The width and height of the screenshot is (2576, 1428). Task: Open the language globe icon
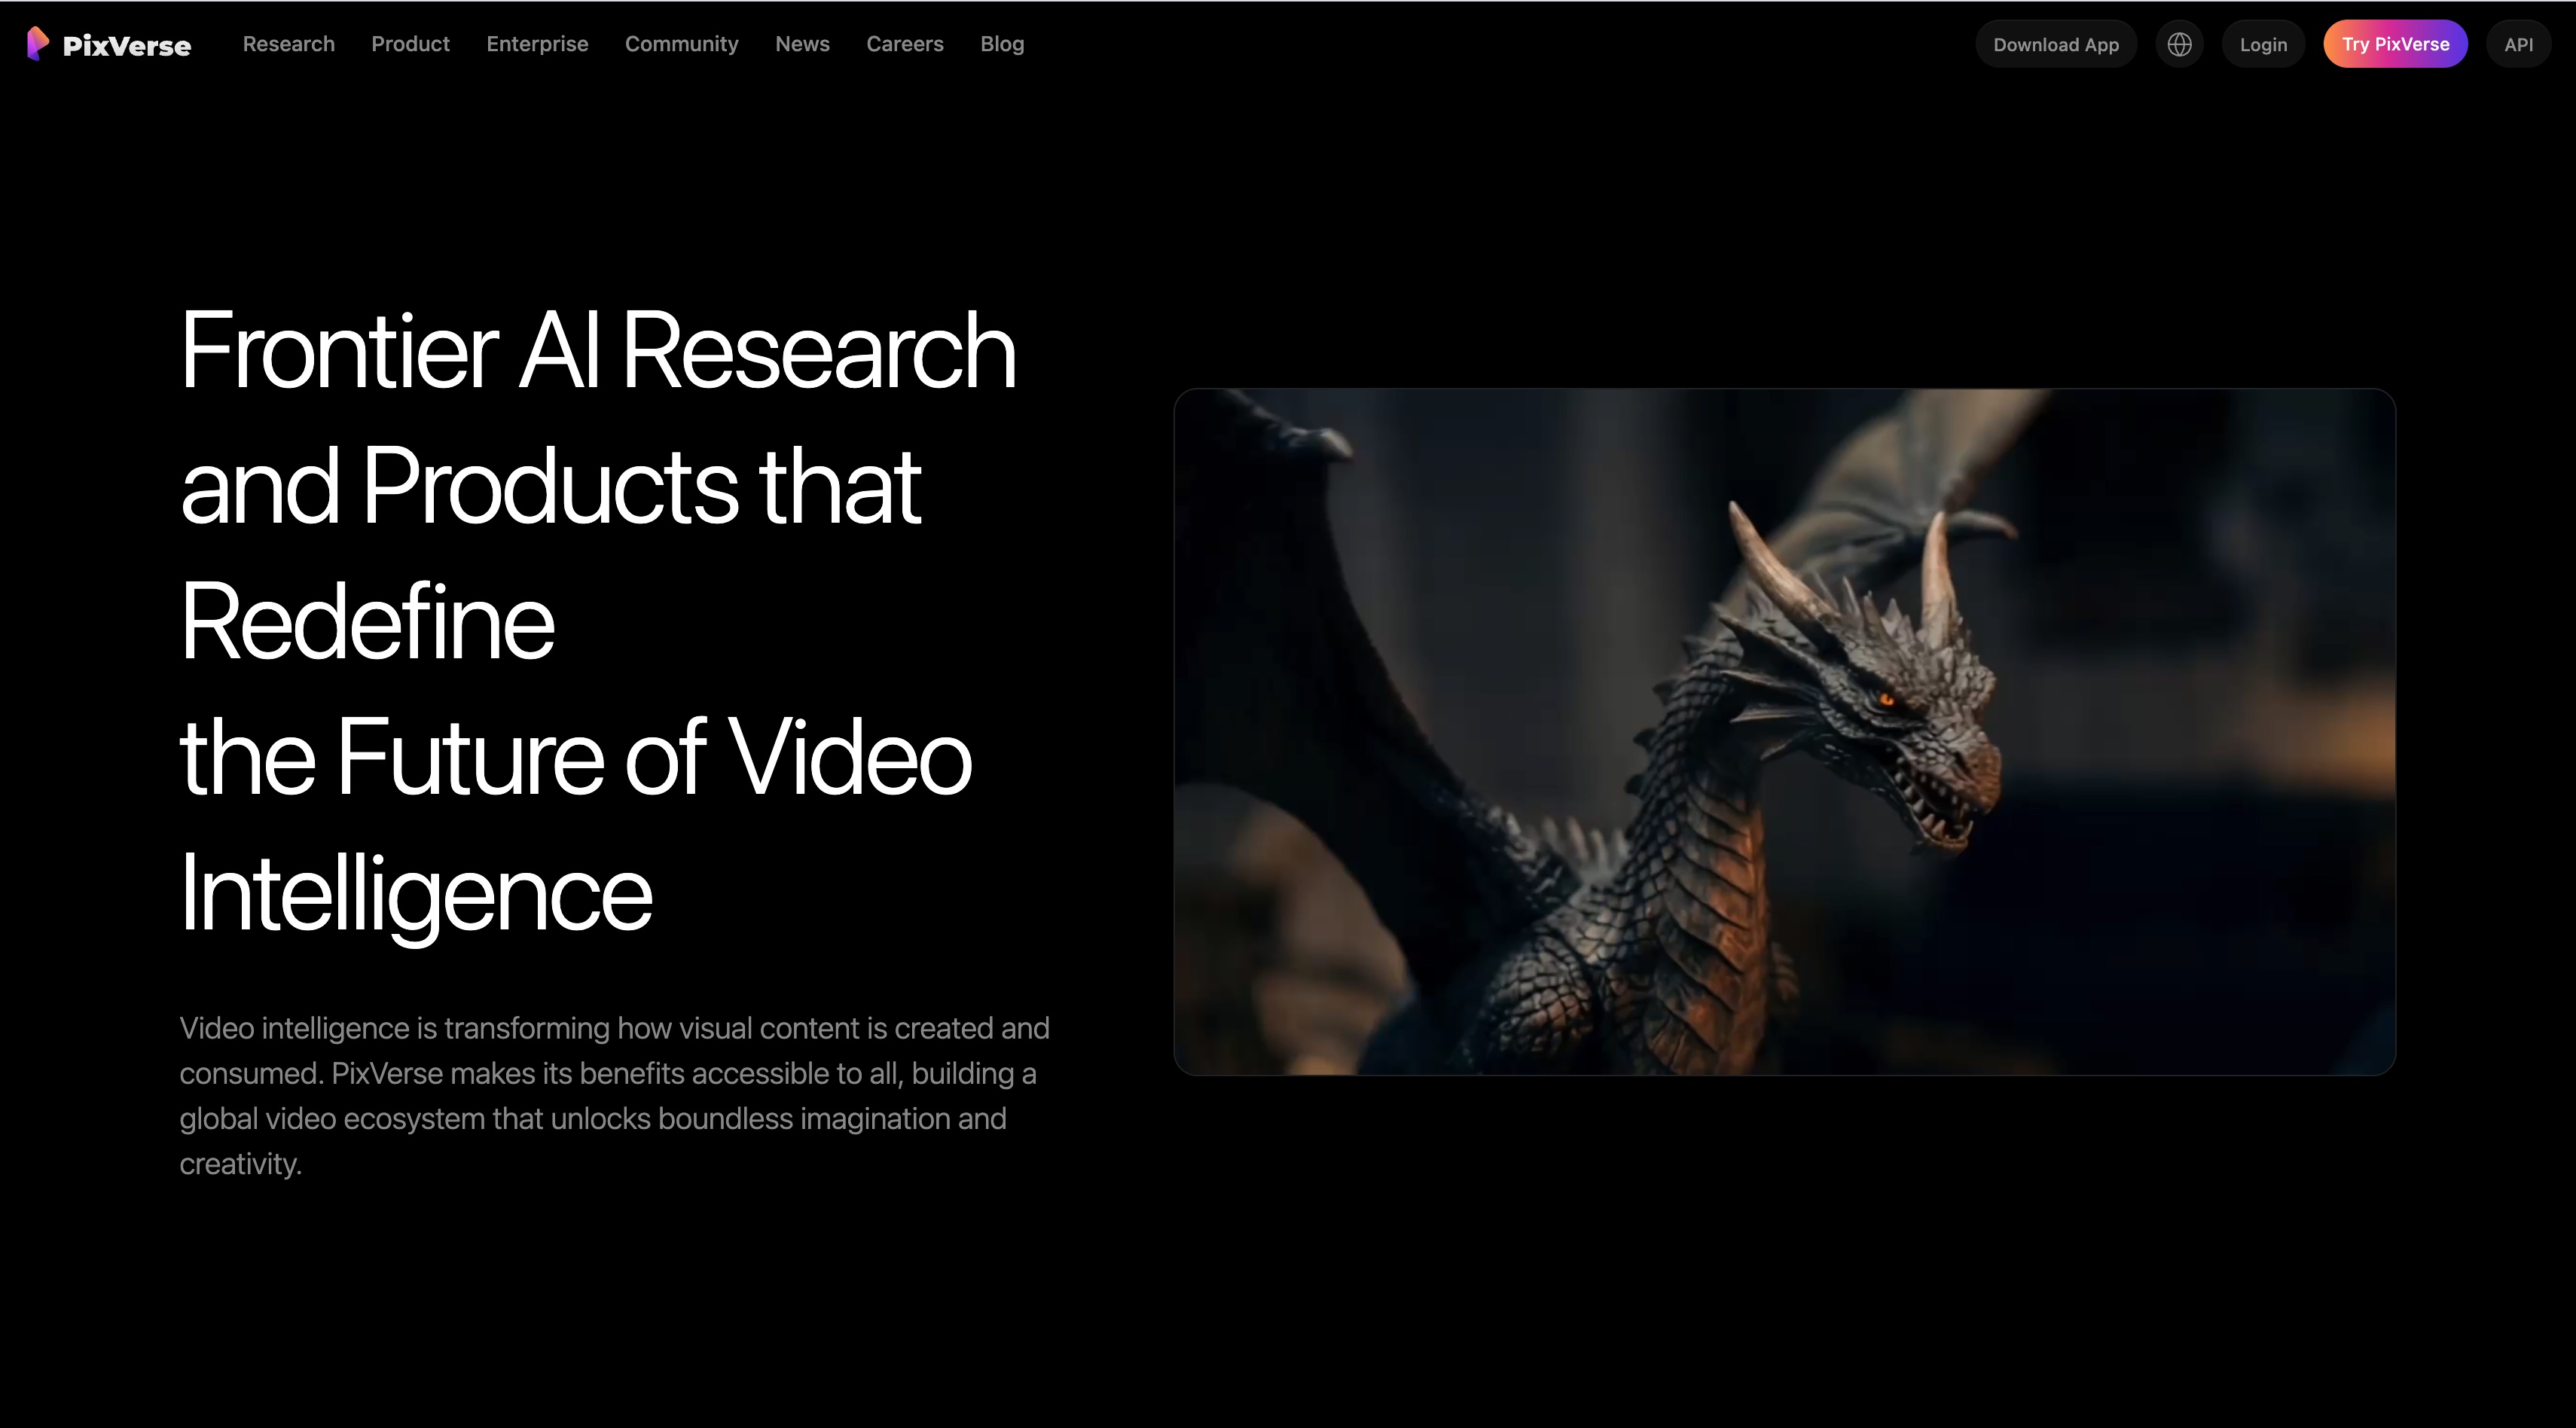pos(2179,44)
